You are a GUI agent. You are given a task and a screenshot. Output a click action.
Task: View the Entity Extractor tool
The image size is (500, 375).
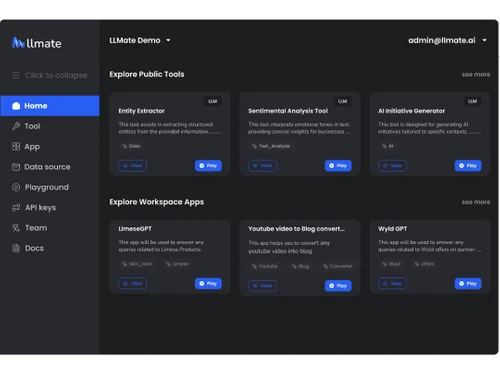132,166
